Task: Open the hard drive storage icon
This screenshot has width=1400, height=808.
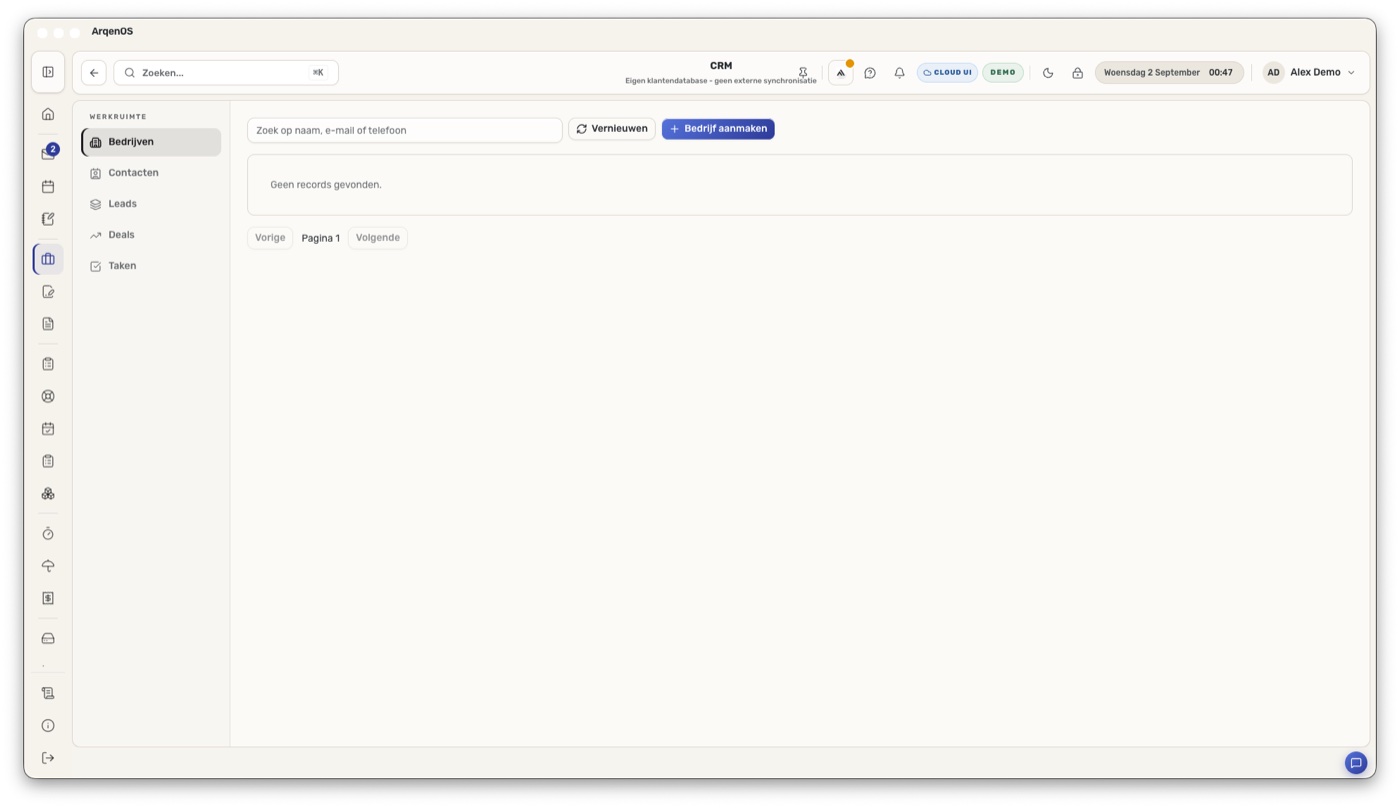Action: coord(48,638)
